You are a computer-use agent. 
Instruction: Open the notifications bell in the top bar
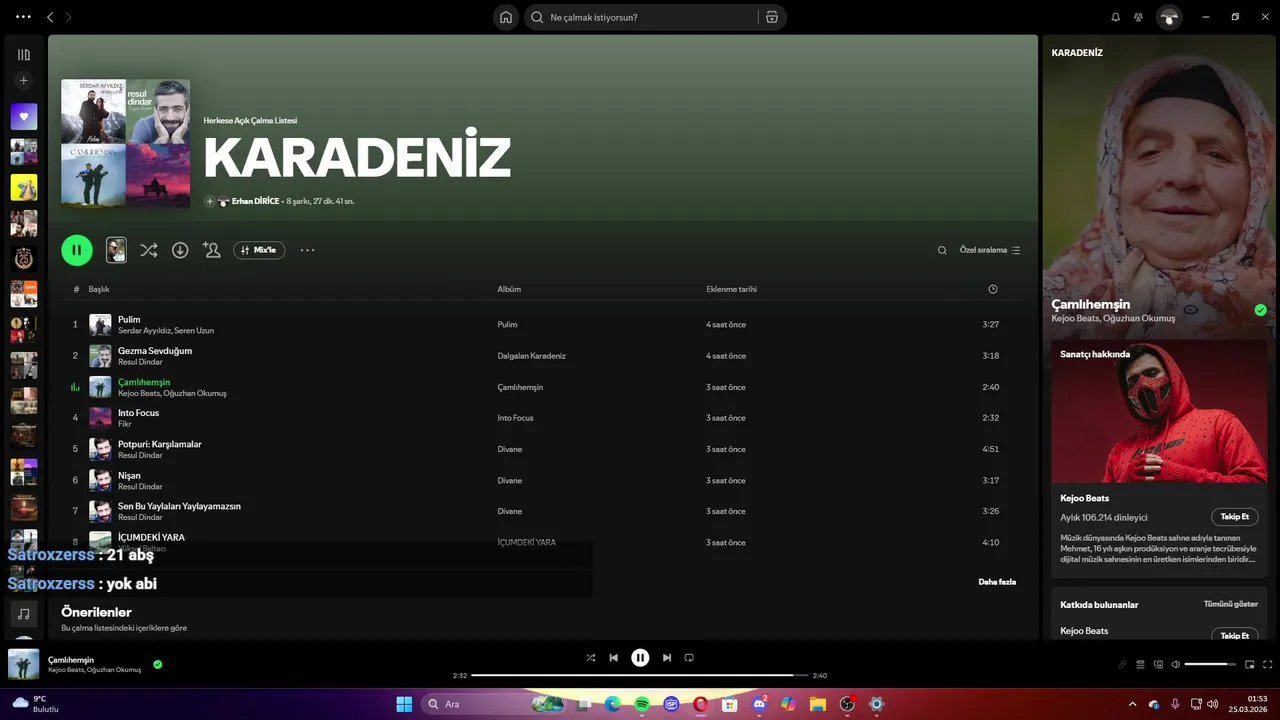point(1116,17)
